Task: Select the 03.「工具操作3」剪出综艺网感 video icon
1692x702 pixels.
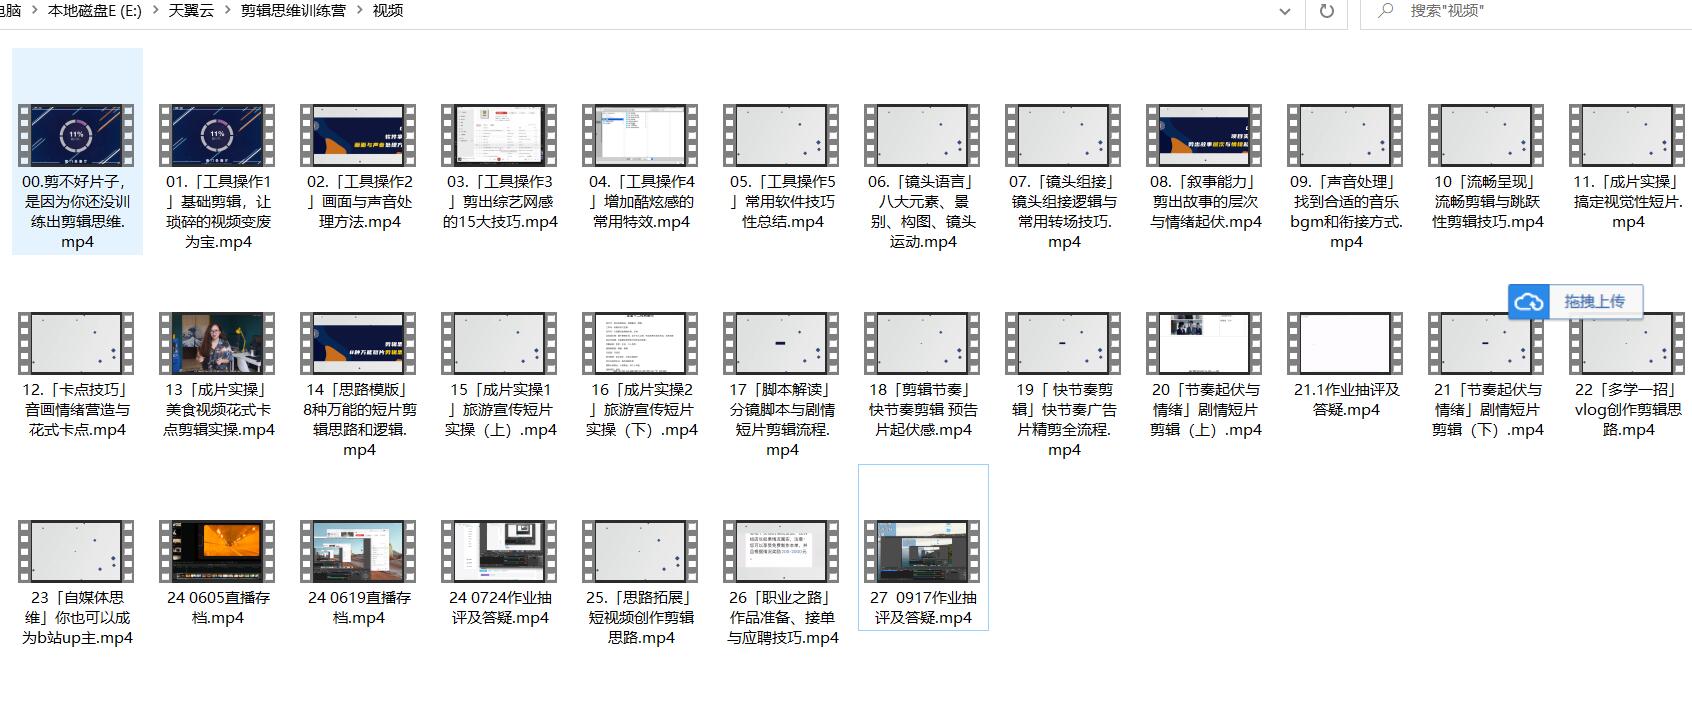Action: click(x=499, y=135)
